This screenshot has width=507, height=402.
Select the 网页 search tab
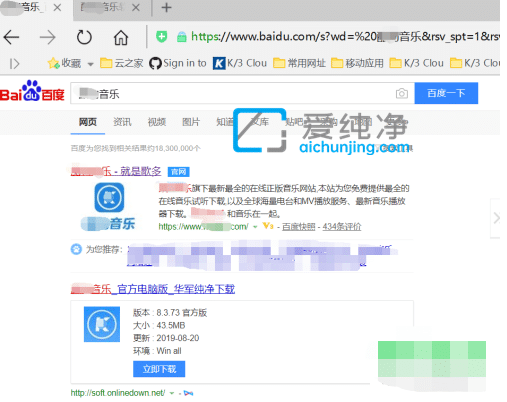click(x=88, y=122)
